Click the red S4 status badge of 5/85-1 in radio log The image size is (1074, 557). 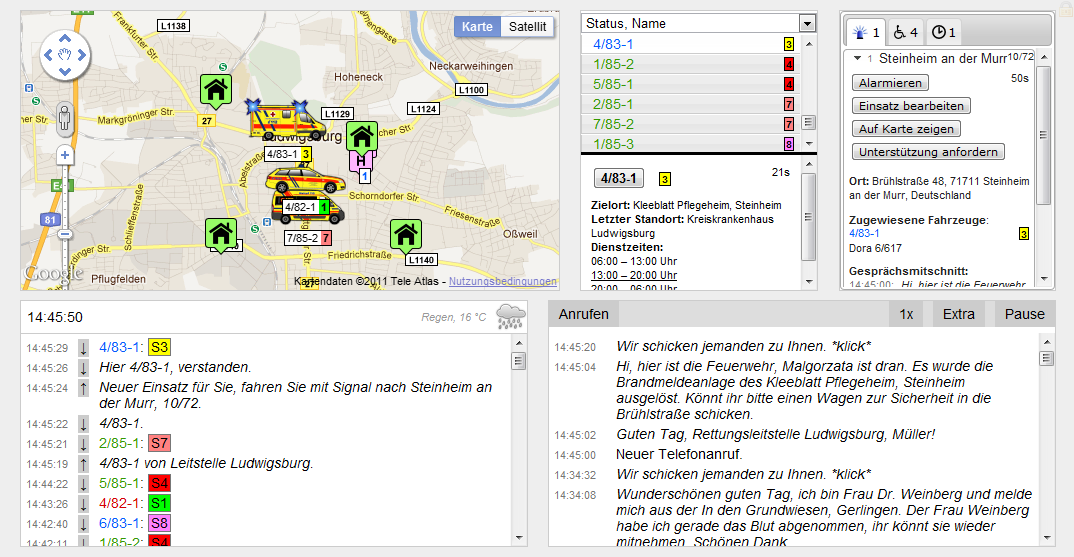159,483
